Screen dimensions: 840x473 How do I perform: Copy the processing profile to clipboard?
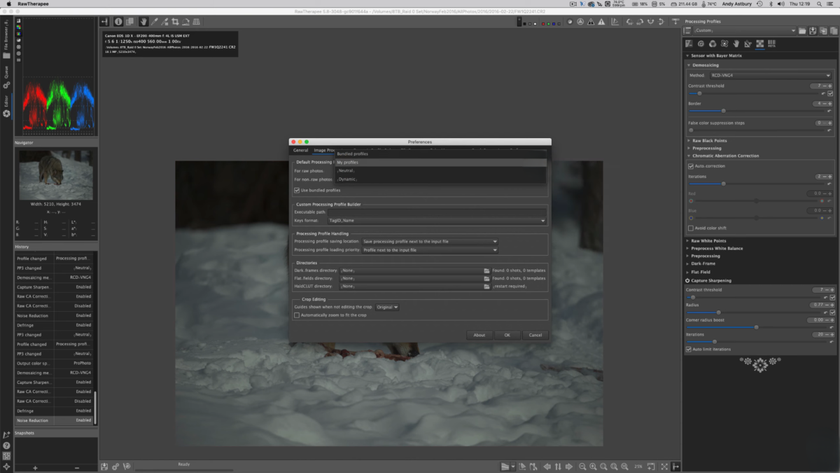coord(823,31)
